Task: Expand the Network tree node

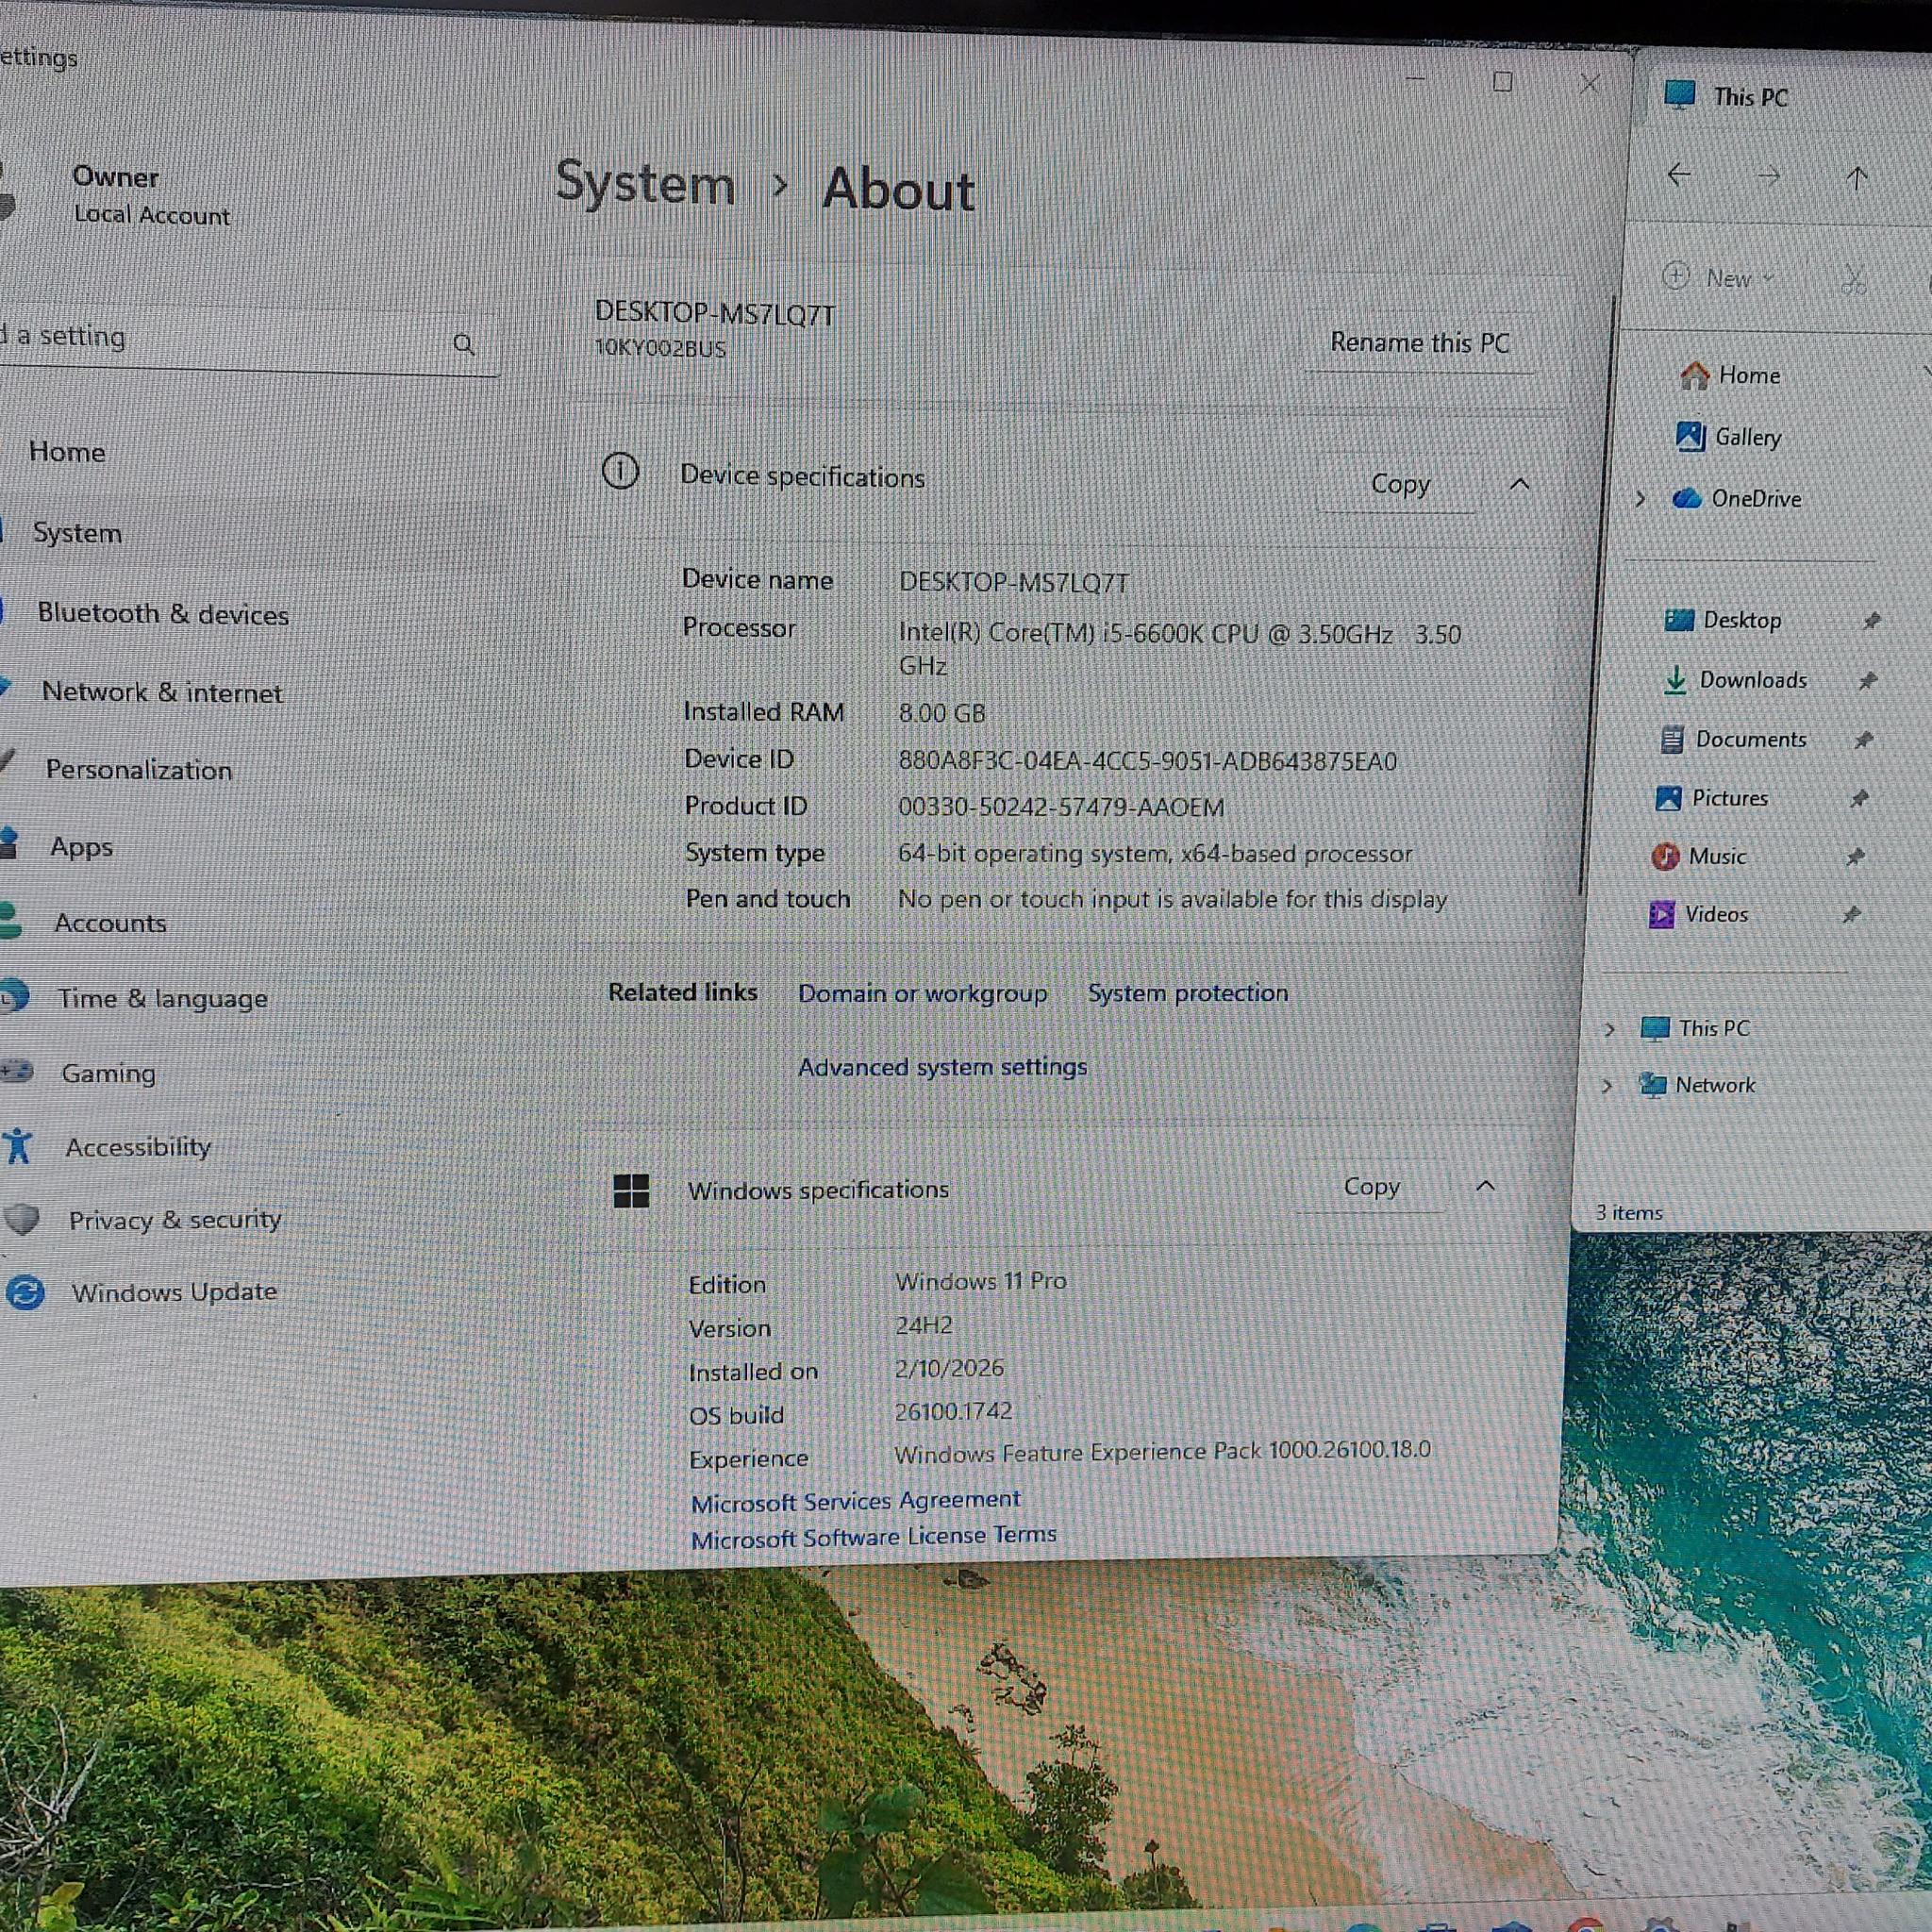Action: click(x=1607, y=1085)
